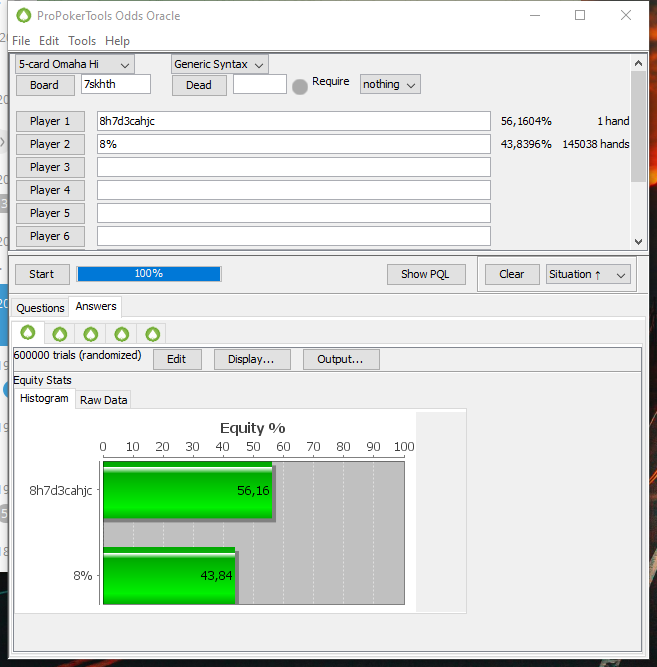The height and width of the screenshot is (667, 657).
Task: Open the Help menu
Action: [x=117, y=41]
